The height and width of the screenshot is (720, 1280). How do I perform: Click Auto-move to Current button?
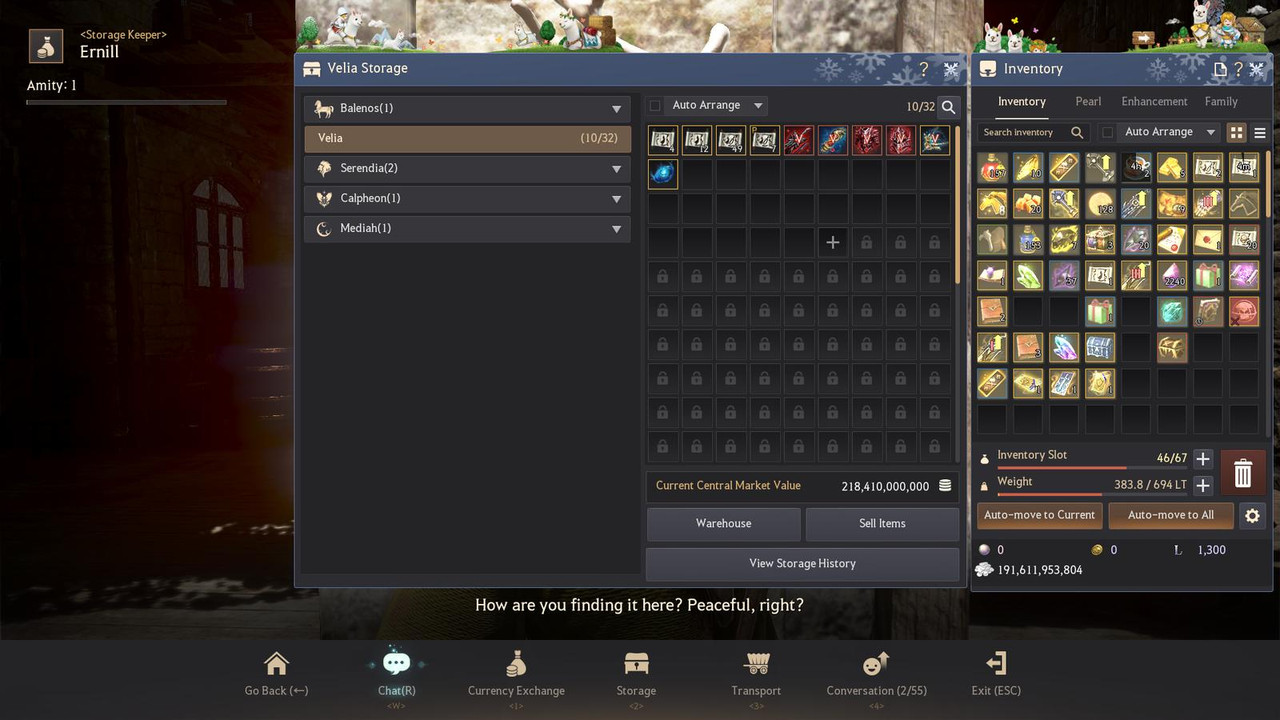coord(1040,515)
